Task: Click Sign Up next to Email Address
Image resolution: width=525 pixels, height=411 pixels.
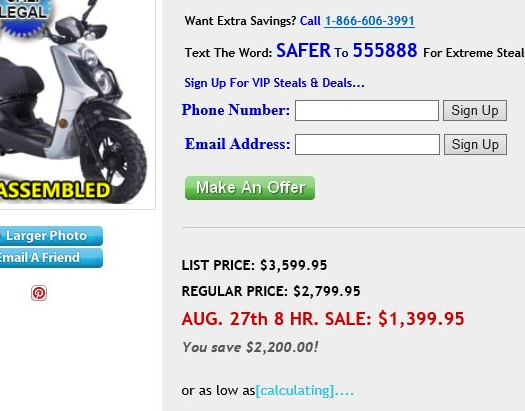Action: 475,145
